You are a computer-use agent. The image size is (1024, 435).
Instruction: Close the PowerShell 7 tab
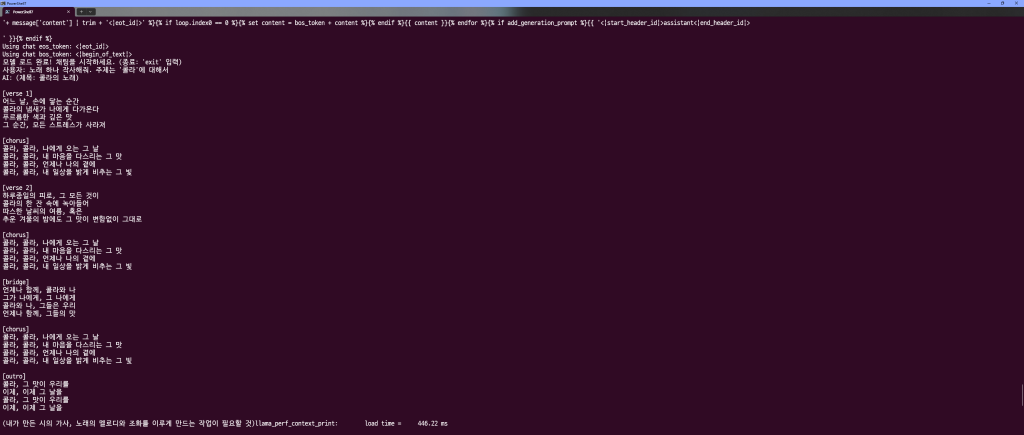[x=69, y=11]
